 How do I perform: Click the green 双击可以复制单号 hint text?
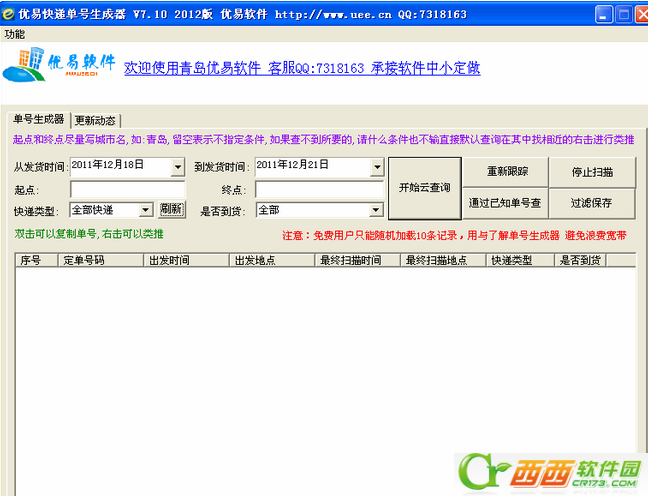(89, 234)
